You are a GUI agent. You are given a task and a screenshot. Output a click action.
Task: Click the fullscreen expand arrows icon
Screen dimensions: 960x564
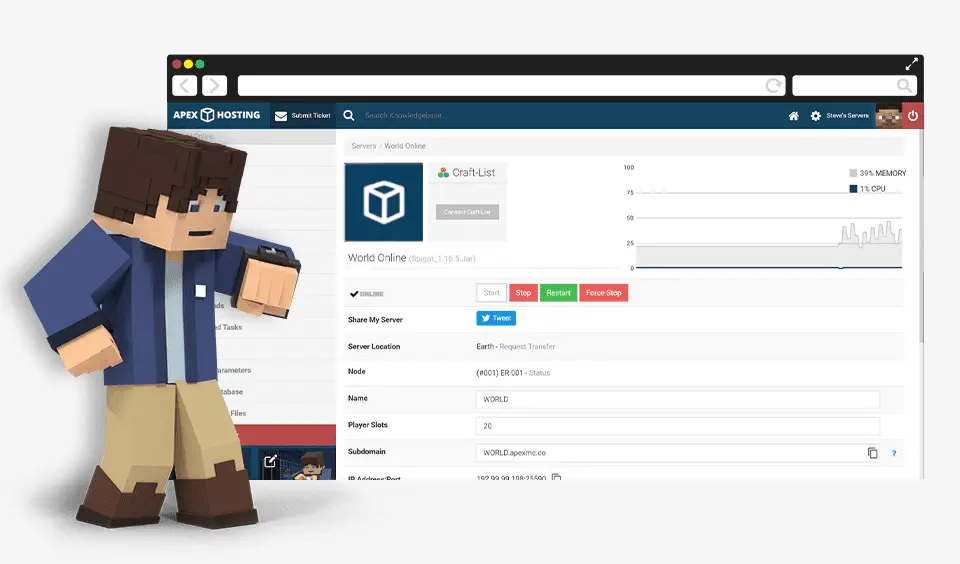912,64
